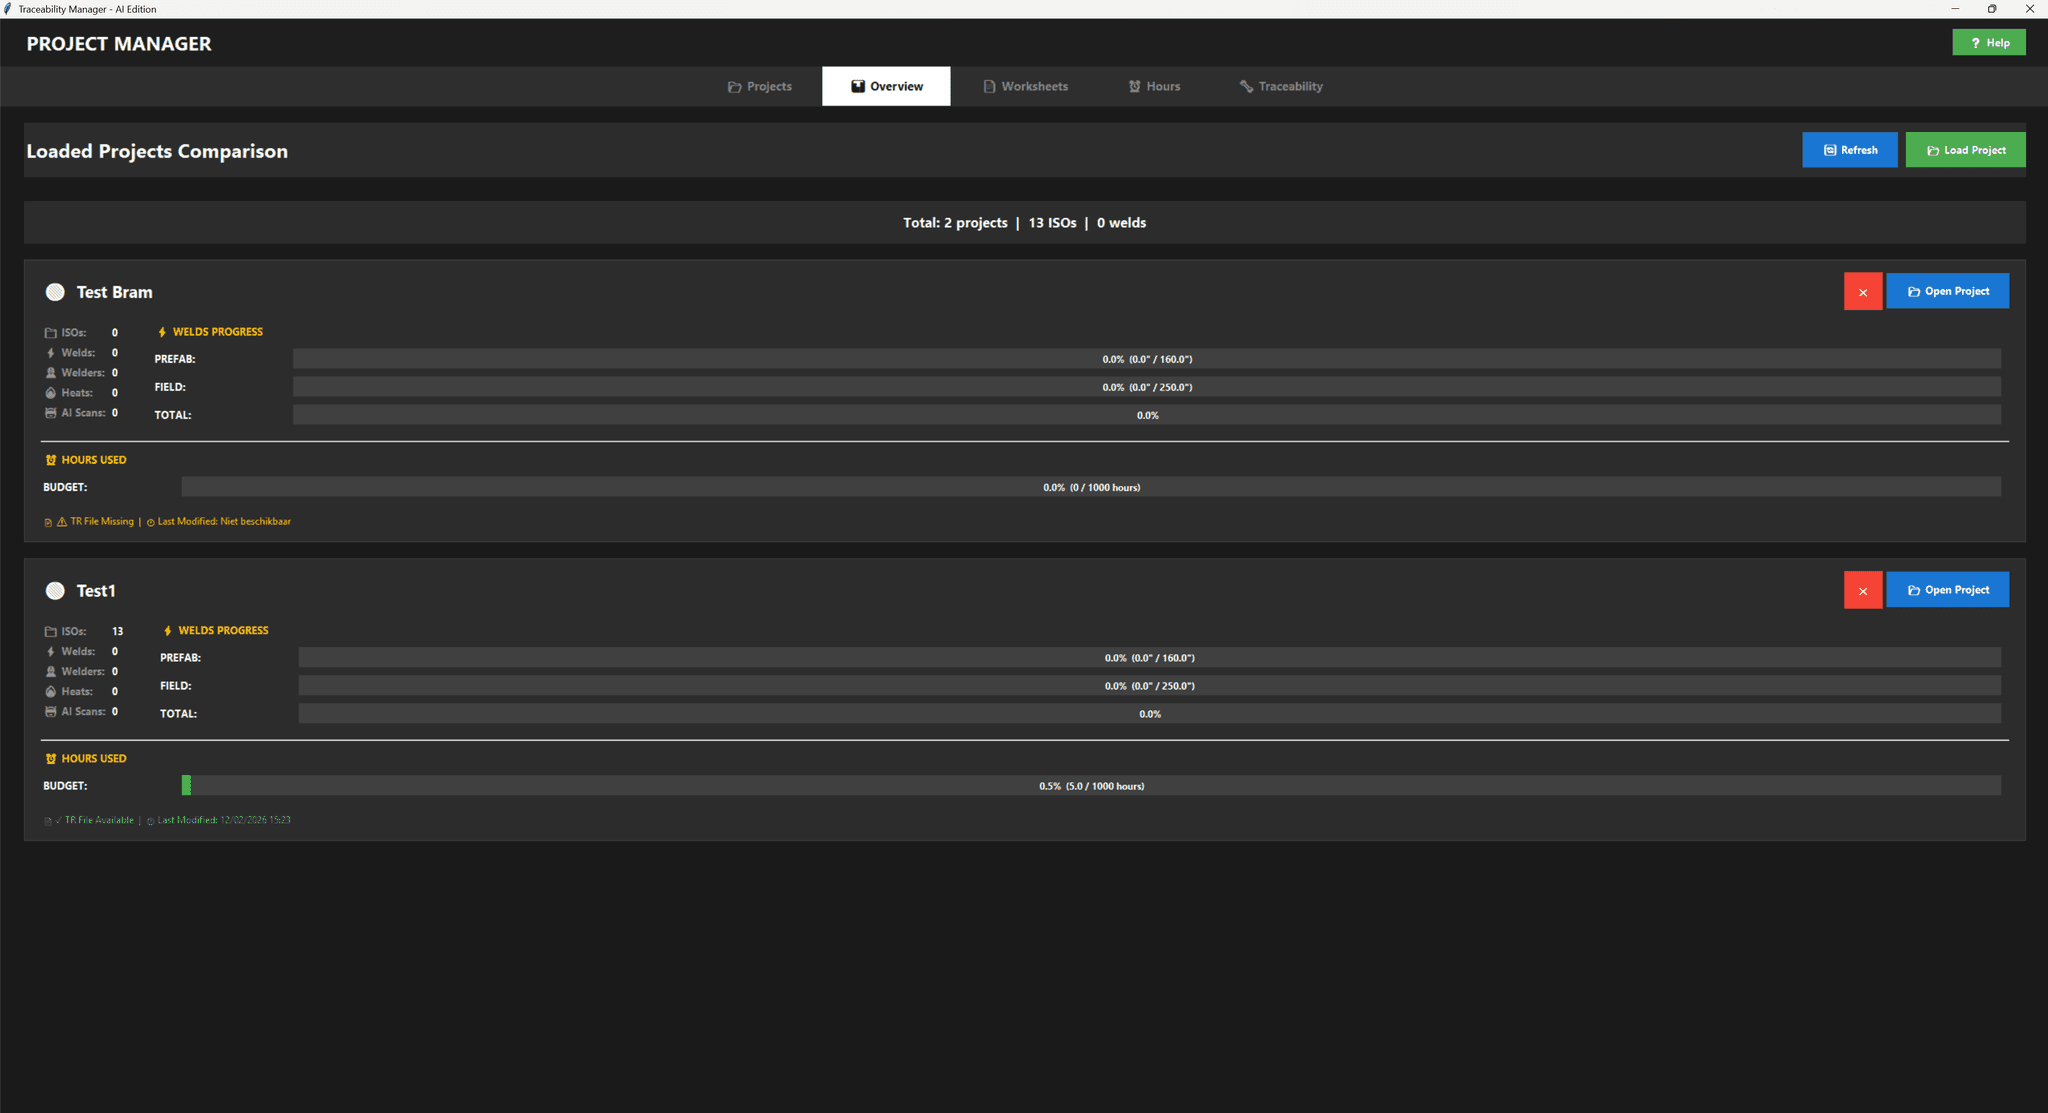Remove Test1 using the red X button
2048x1113 pixels.
click(1863, 589)
